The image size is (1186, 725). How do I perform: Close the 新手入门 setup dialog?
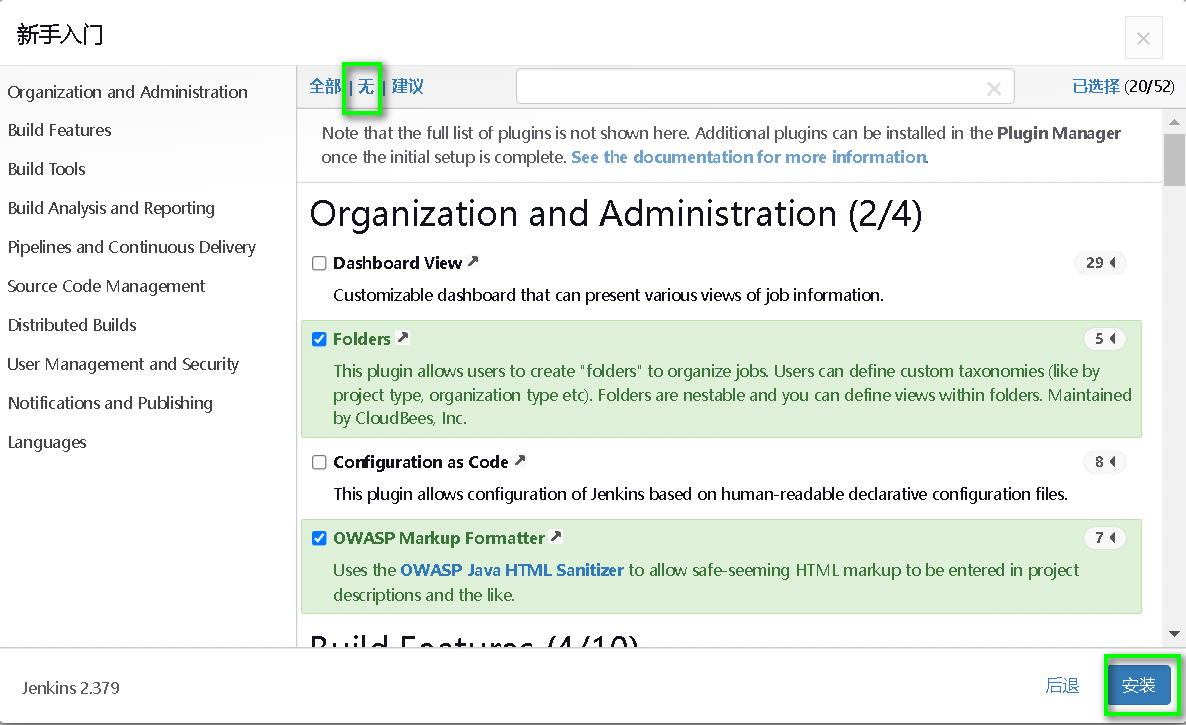[x=1143, y=38]
